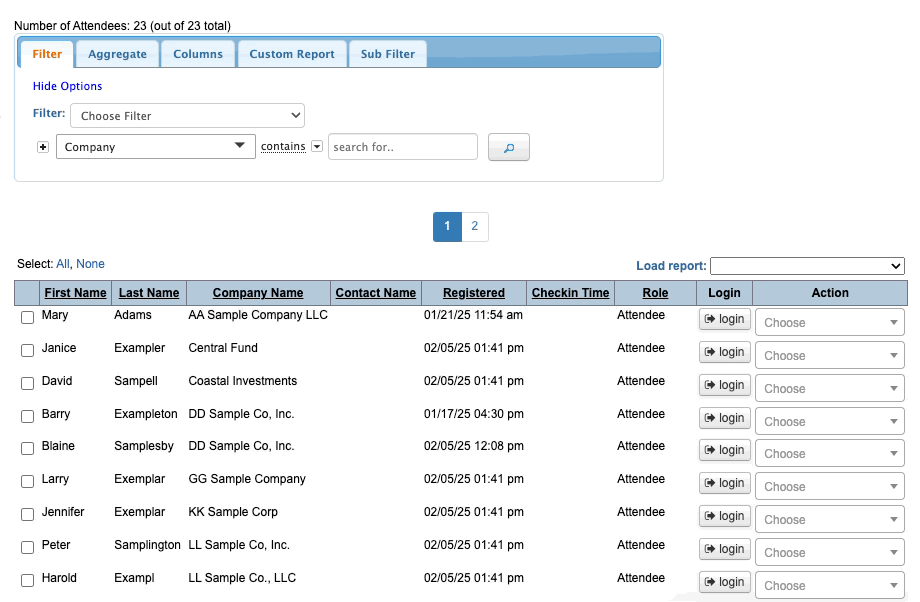Open the Action Choose dropdown for Janice Exampler
Viewport: 920px width, 602px height.
830,355
